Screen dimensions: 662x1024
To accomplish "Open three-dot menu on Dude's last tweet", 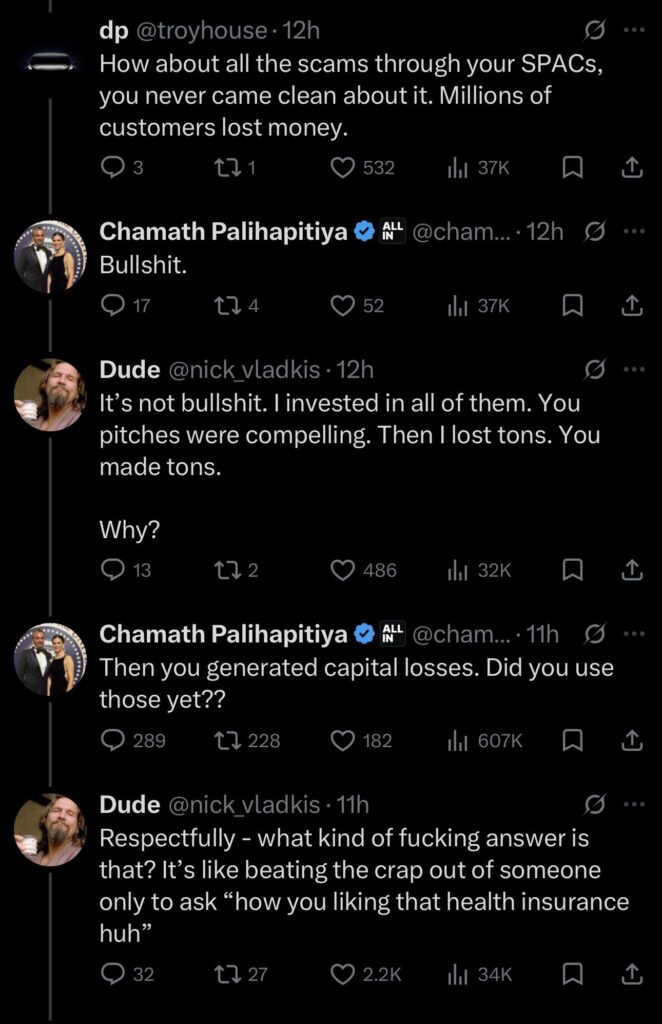I will pos(632,804).
